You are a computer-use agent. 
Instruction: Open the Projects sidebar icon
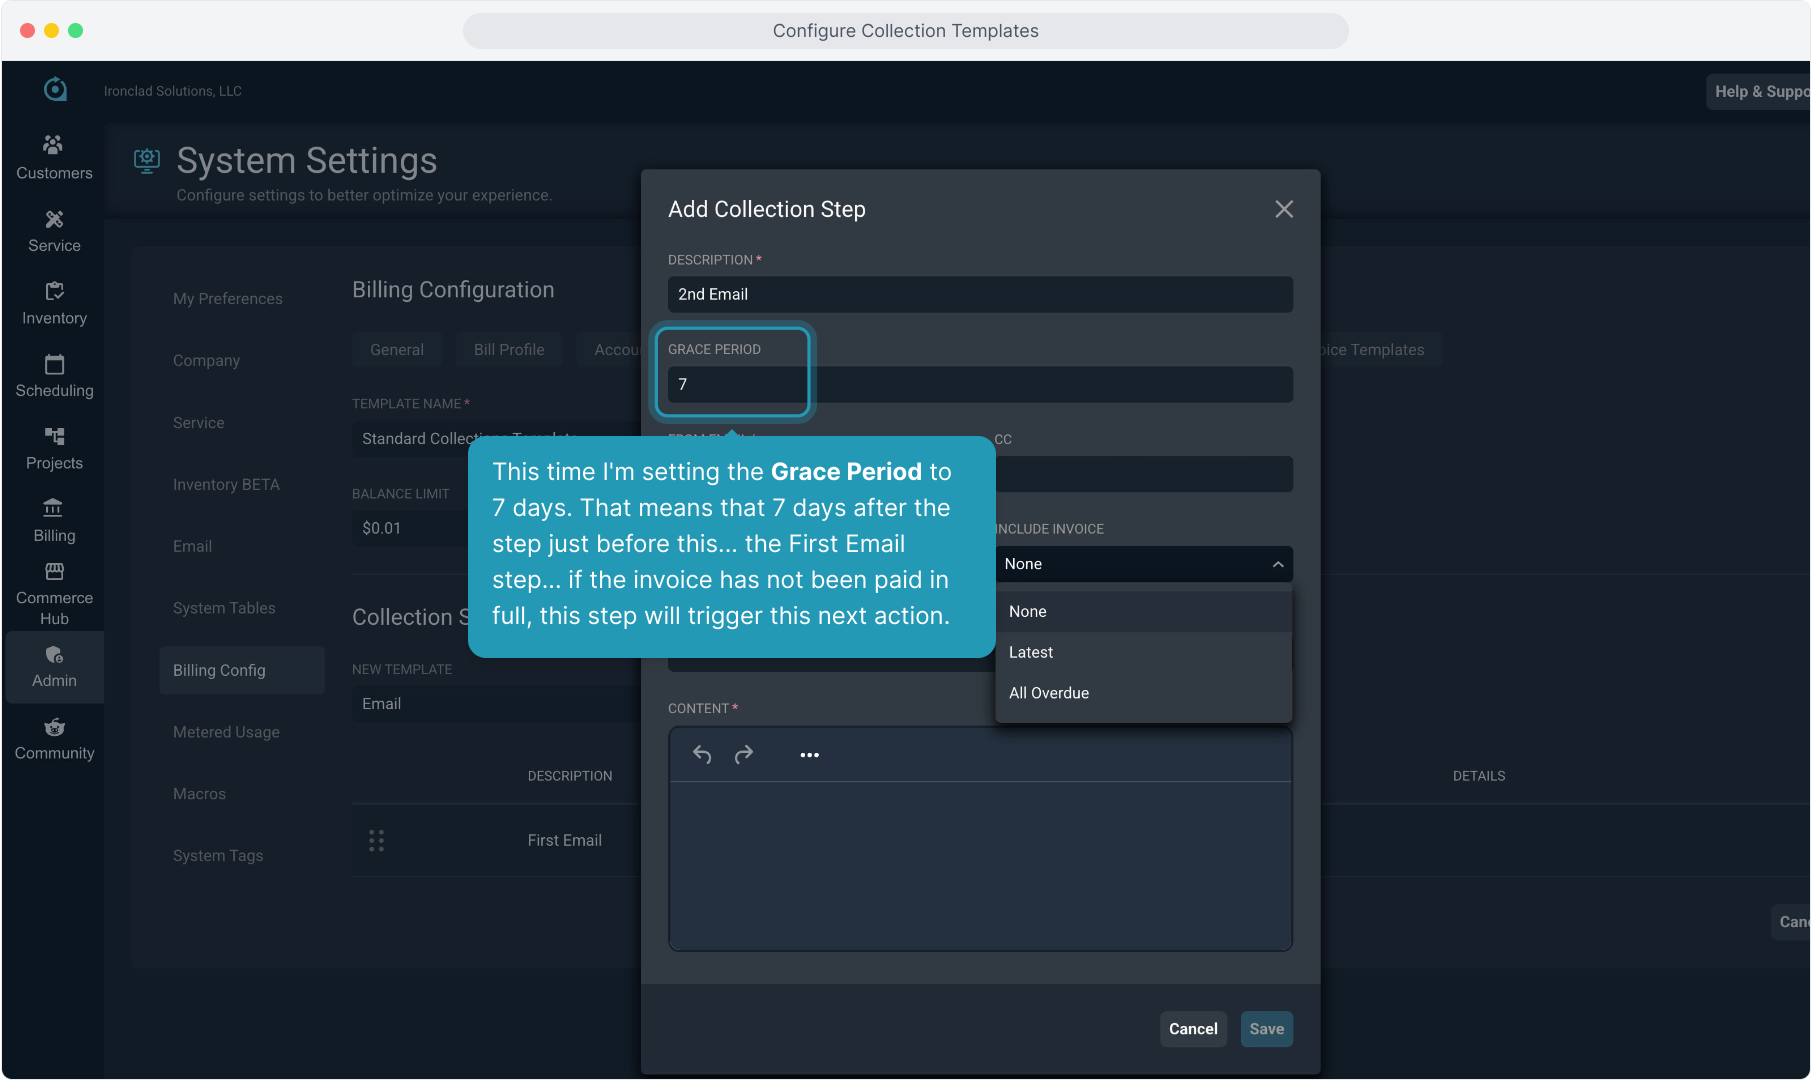54,437
